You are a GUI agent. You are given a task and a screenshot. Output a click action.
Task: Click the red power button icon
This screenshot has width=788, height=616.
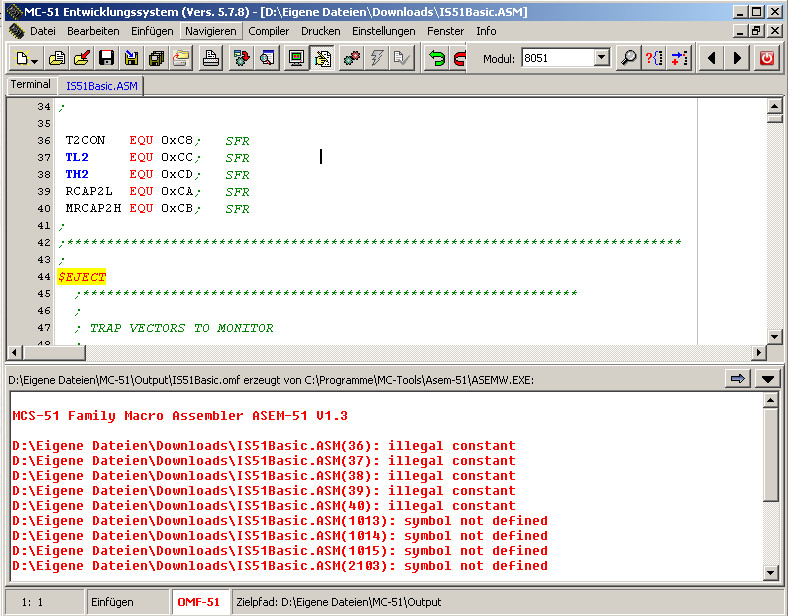point(766,58)
